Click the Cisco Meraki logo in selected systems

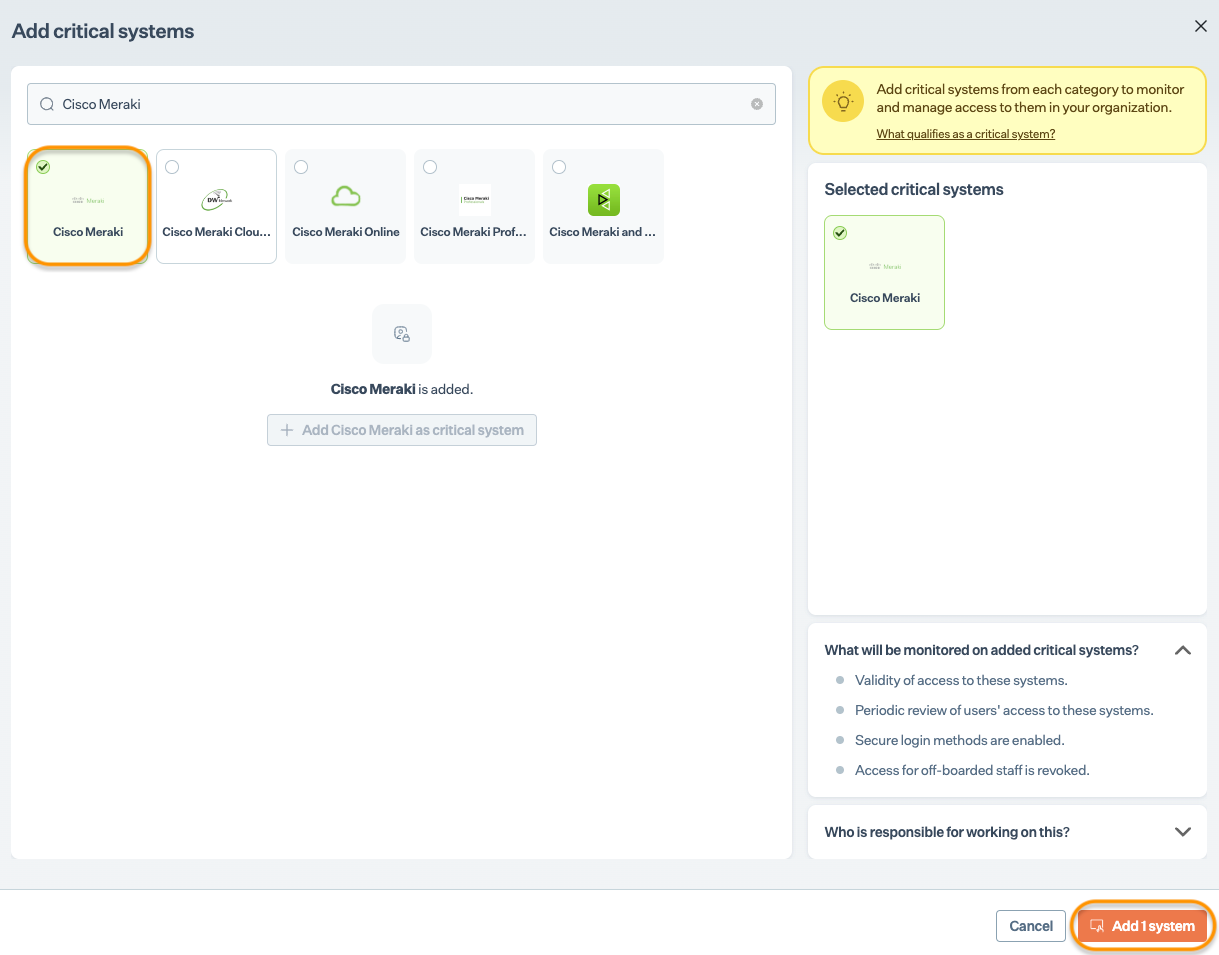[x=885, y=266]
